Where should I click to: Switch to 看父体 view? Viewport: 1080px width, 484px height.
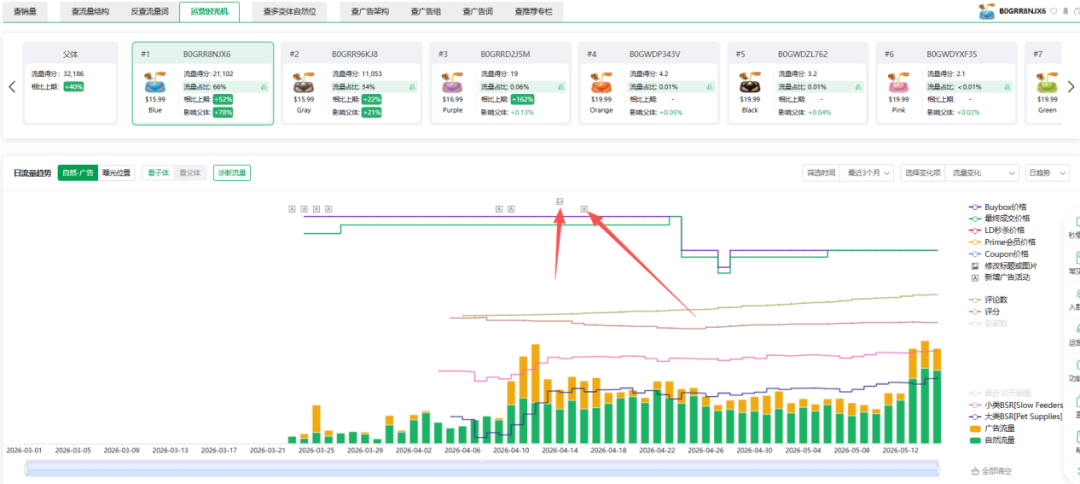click(x=189, y=173)
